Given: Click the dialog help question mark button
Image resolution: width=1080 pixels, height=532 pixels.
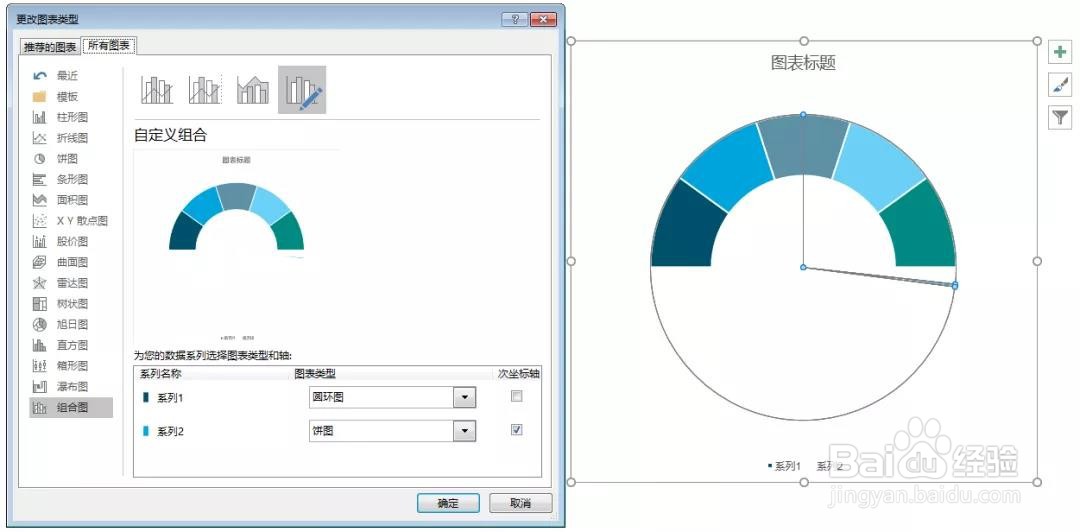Looking at the screenshot, I should (516, 19).
